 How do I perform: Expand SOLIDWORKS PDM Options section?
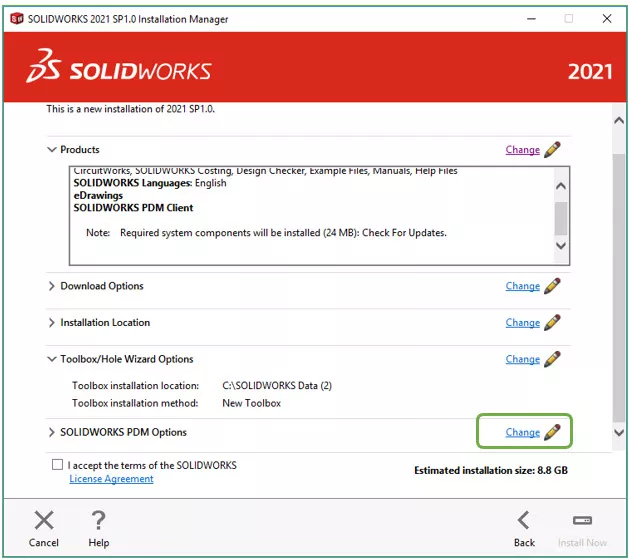[52, 433]
